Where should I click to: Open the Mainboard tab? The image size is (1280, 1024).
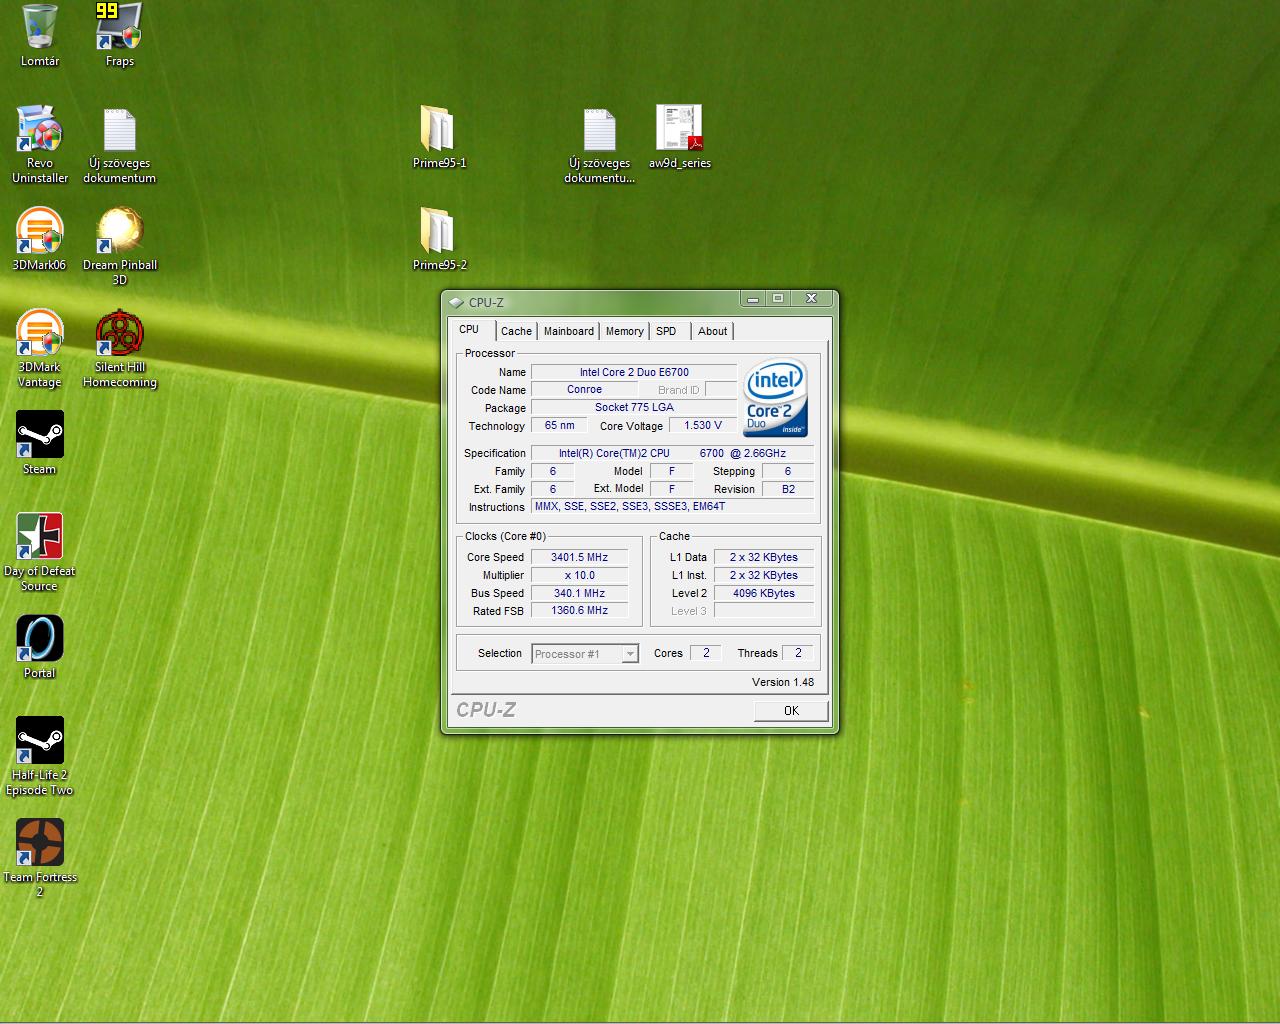[569, 331]
